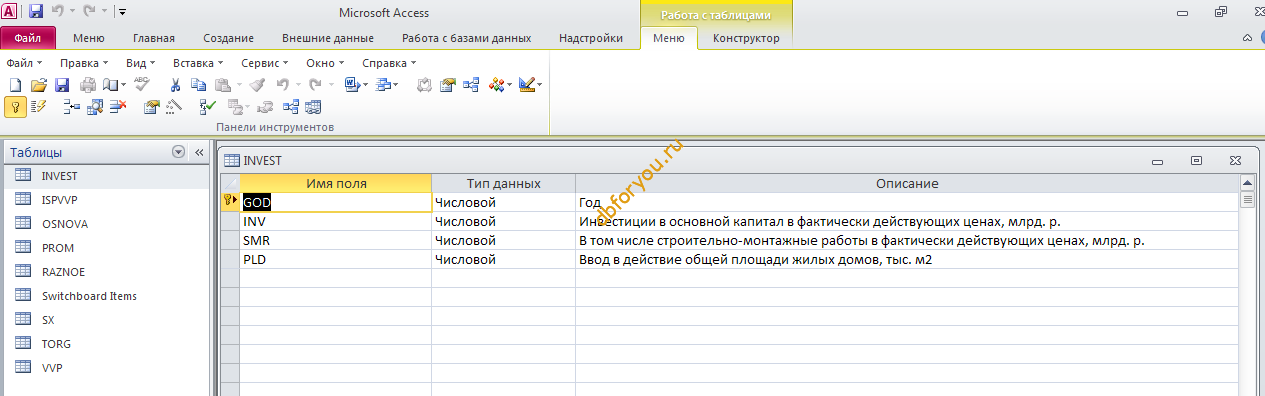Screen dimensions: 1265x396
Task: Click the Числовой data type for GOD
Action: pyautogui.click(x=503, y=203)
